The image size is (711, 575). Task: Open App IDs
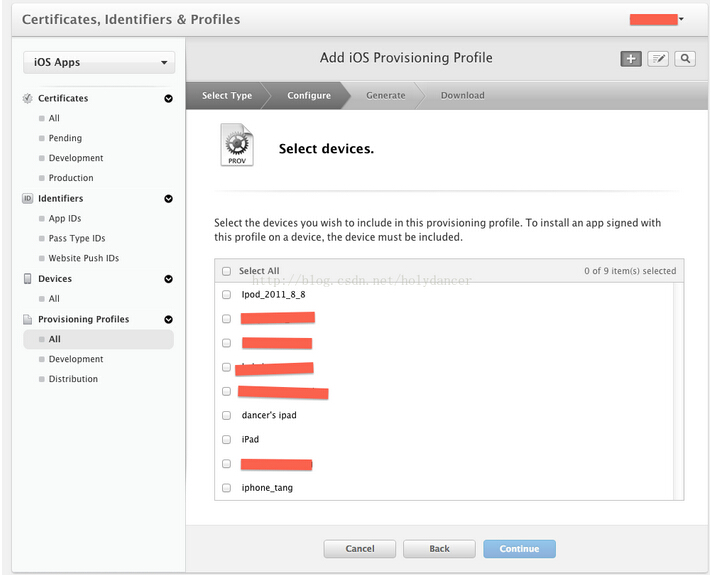click(65, 219)
